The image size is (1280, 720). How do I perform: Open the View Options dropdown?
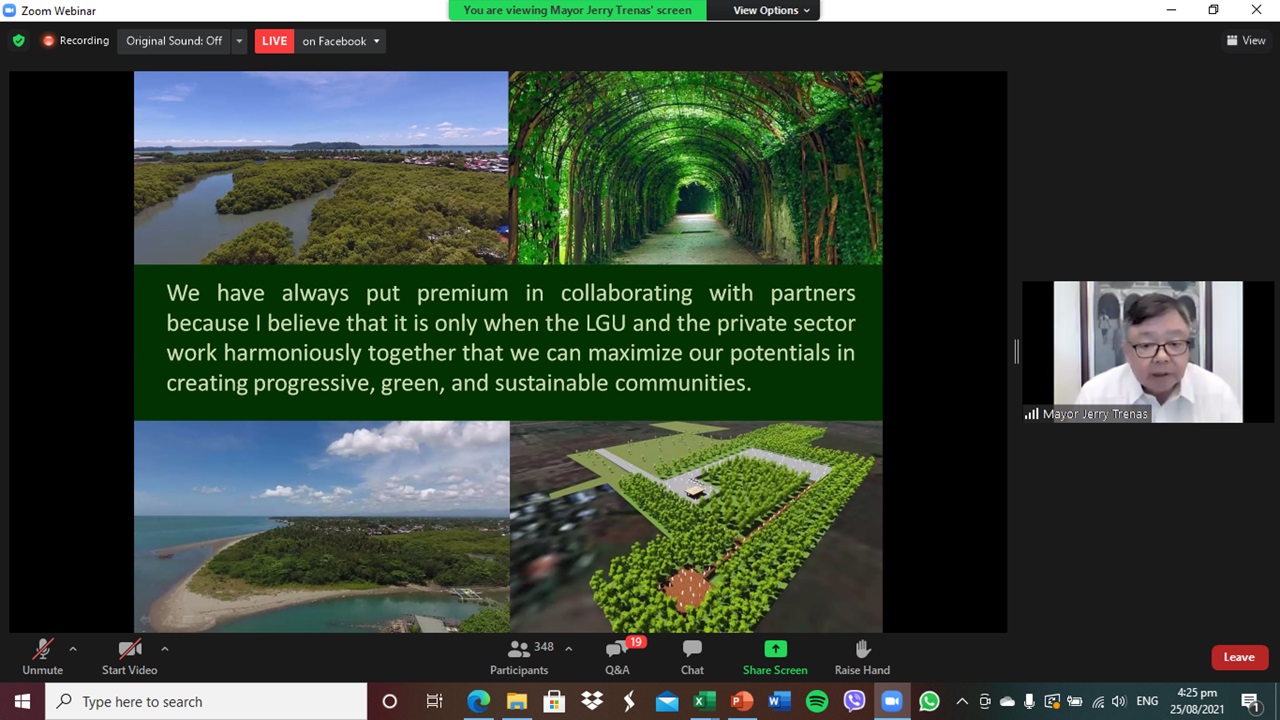771,10
